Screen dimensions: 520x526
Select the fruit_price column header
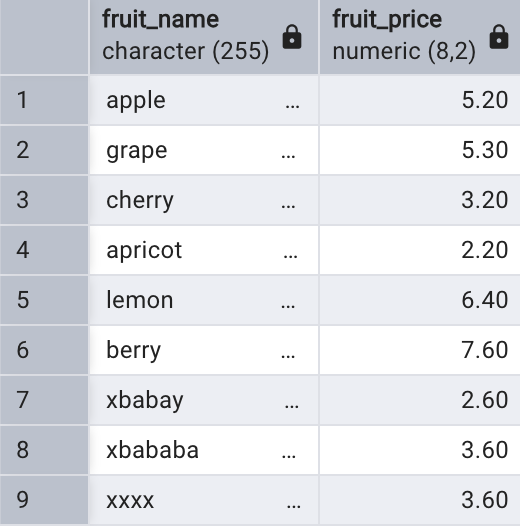coord(420,37)
